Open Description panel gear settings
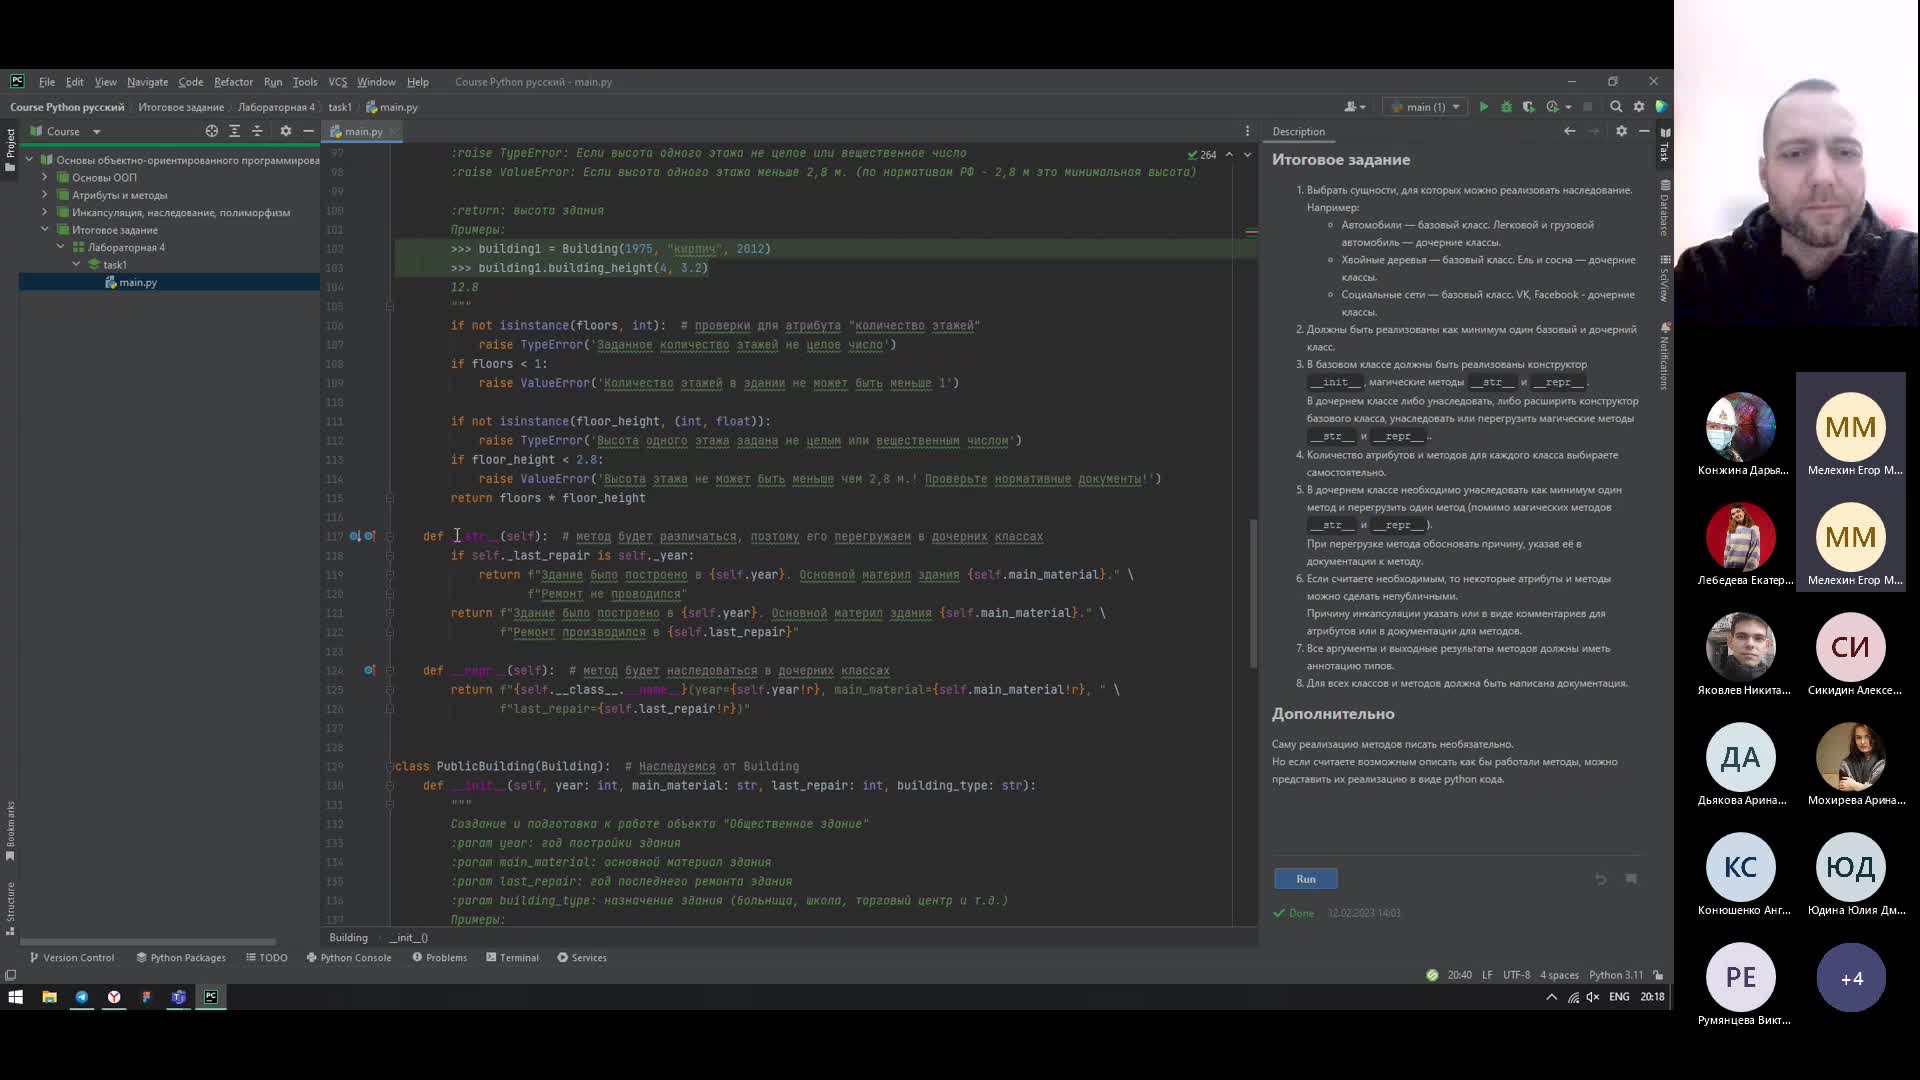 (1621, 131)
